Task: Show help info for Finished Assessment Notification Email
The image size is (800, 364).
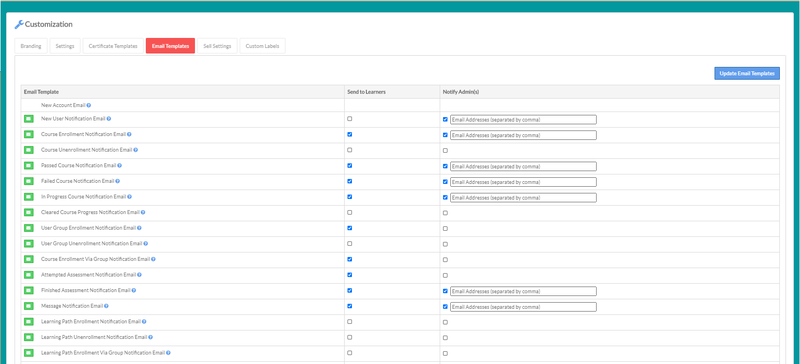Action: pyautogui.click(x=134, y=290)
